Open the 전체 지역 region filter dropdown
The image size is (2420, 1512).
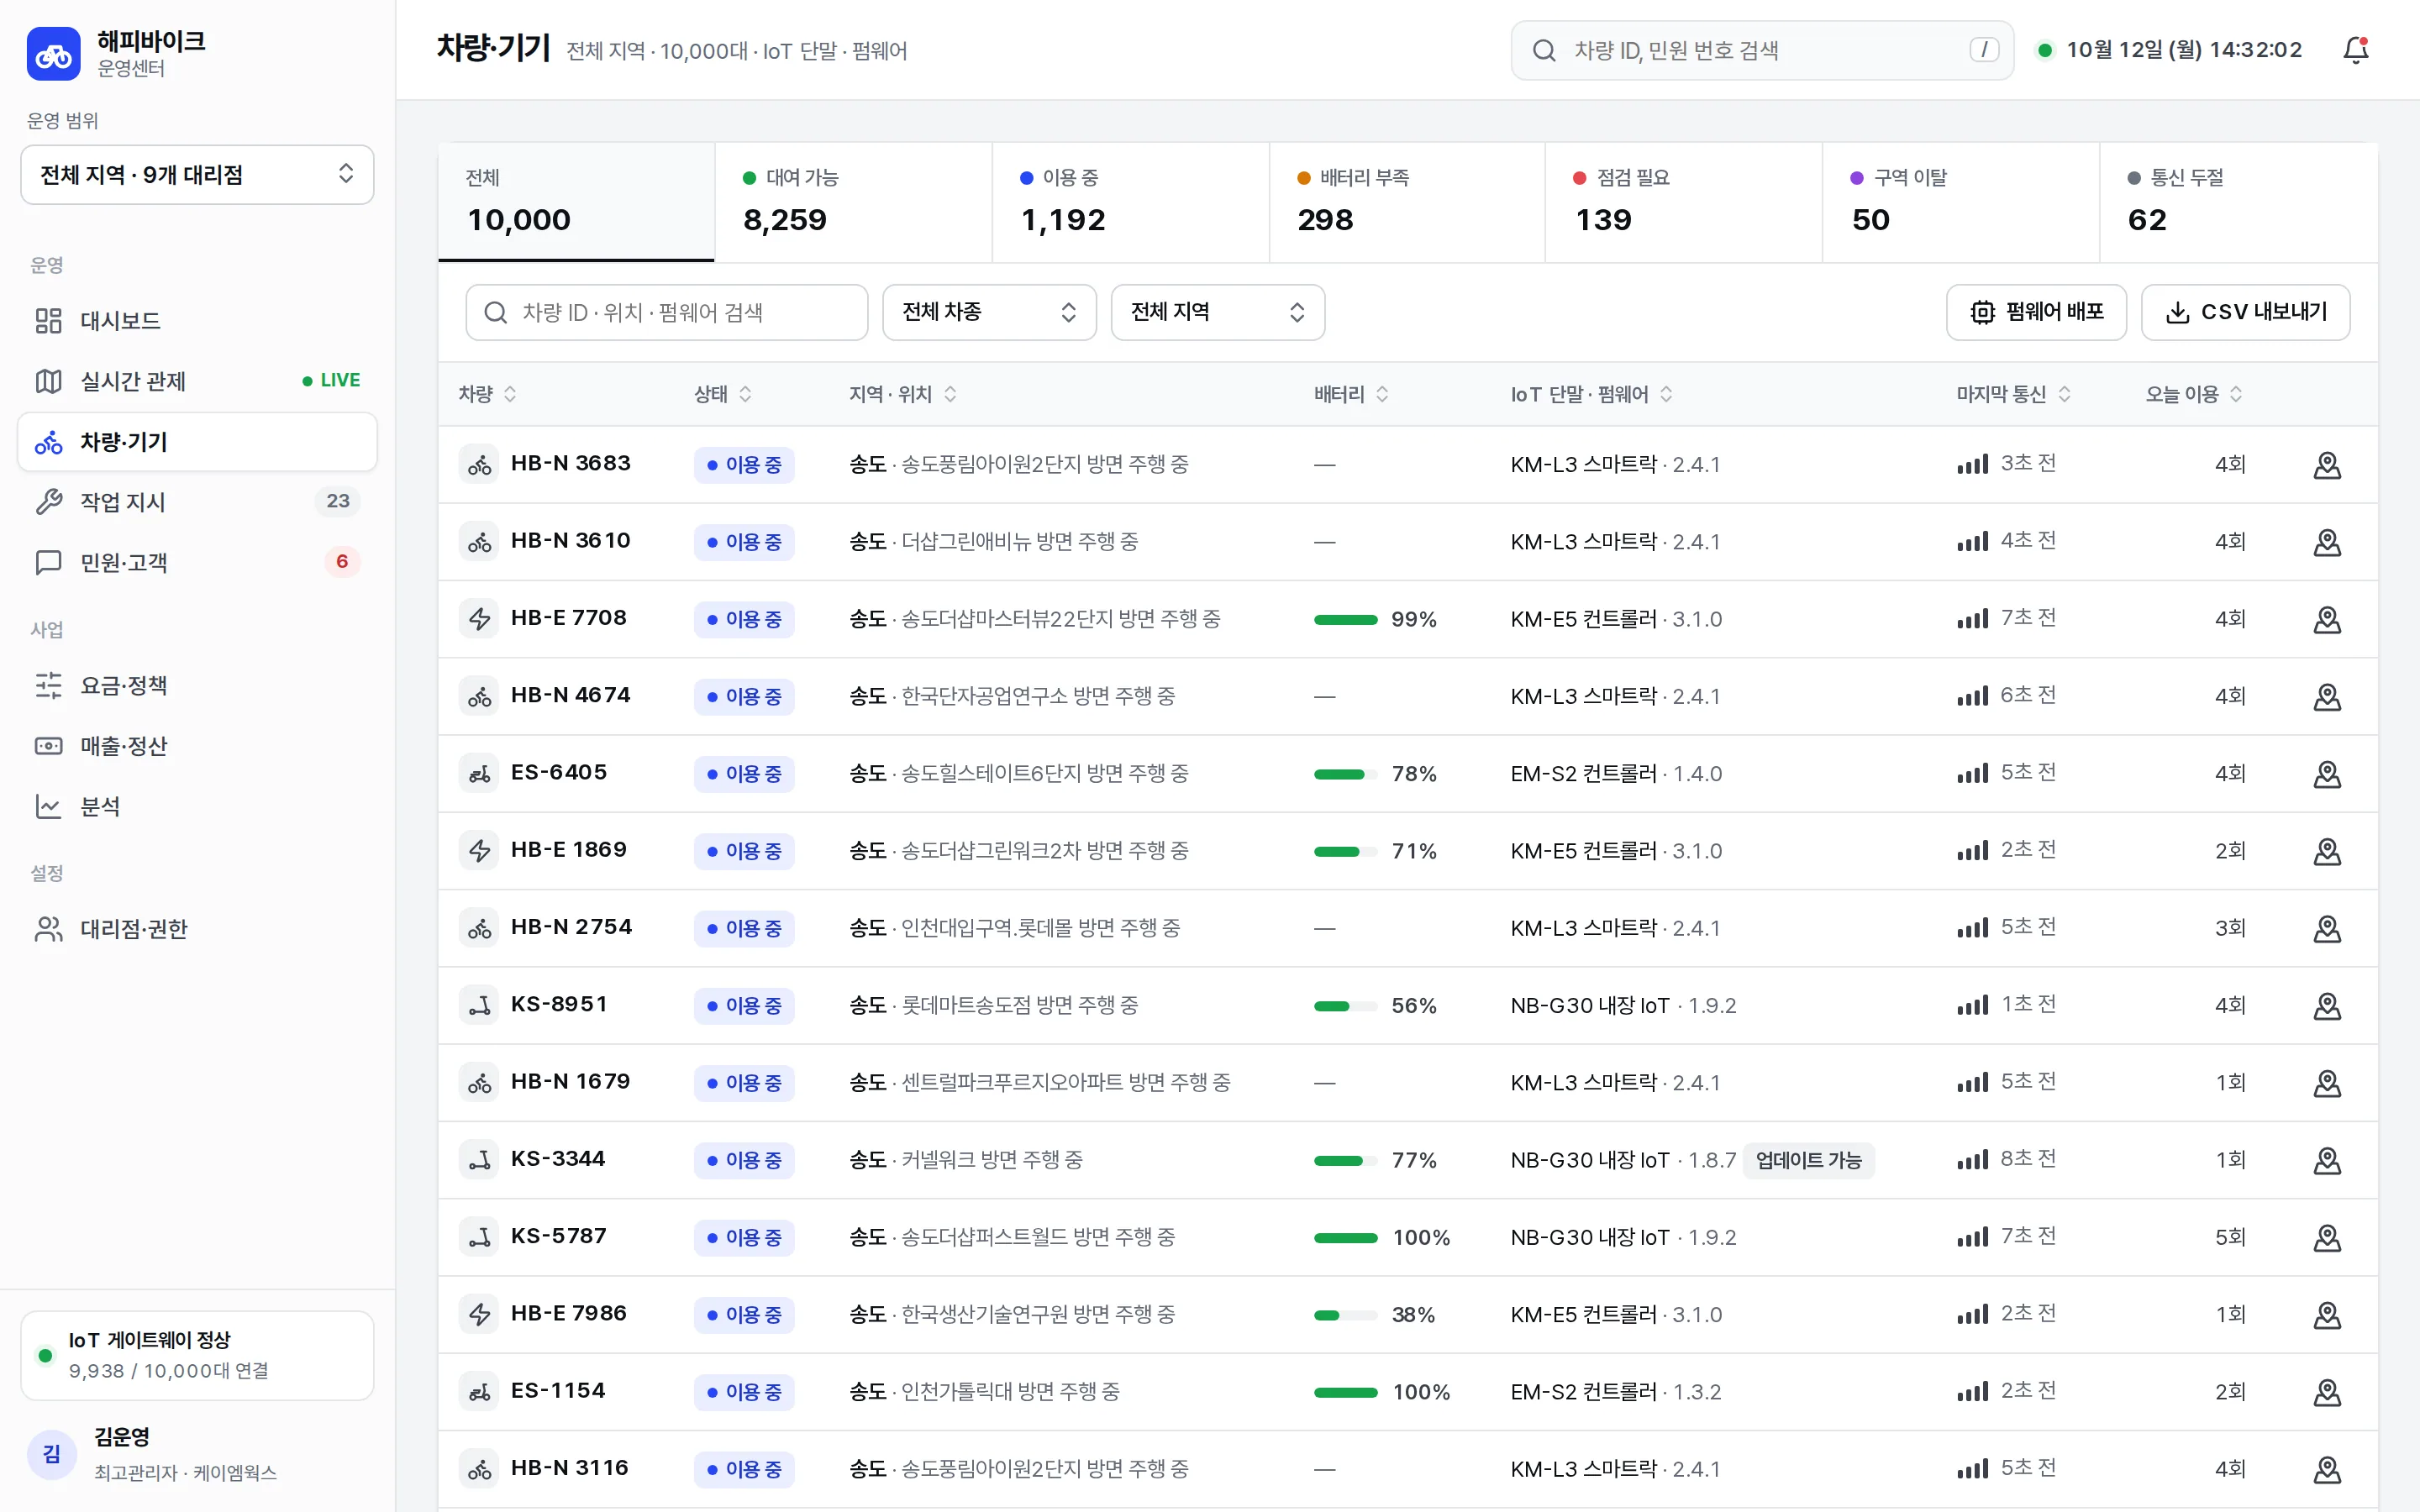1217,312
